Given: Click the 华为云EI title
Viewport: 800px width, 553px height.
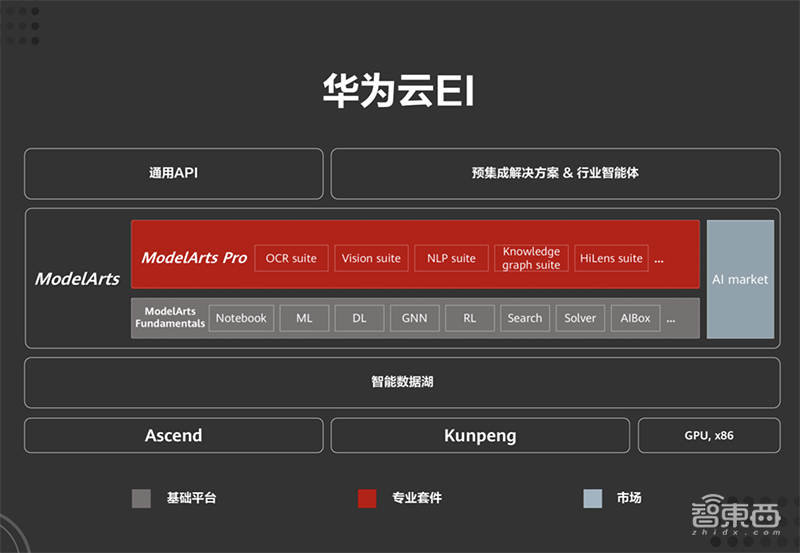Looking at the screenshot, I should pos(399,91).
